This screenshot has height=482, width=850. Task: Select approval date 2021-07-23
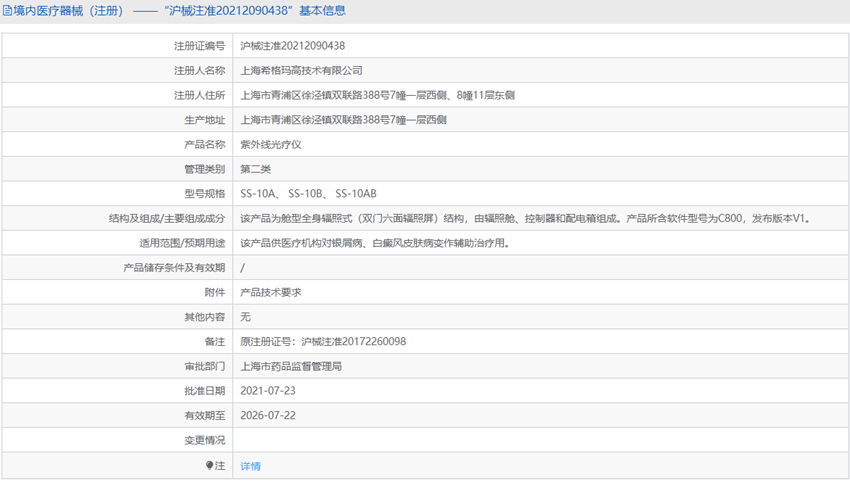pyautogui.click(x=268, y=391)
